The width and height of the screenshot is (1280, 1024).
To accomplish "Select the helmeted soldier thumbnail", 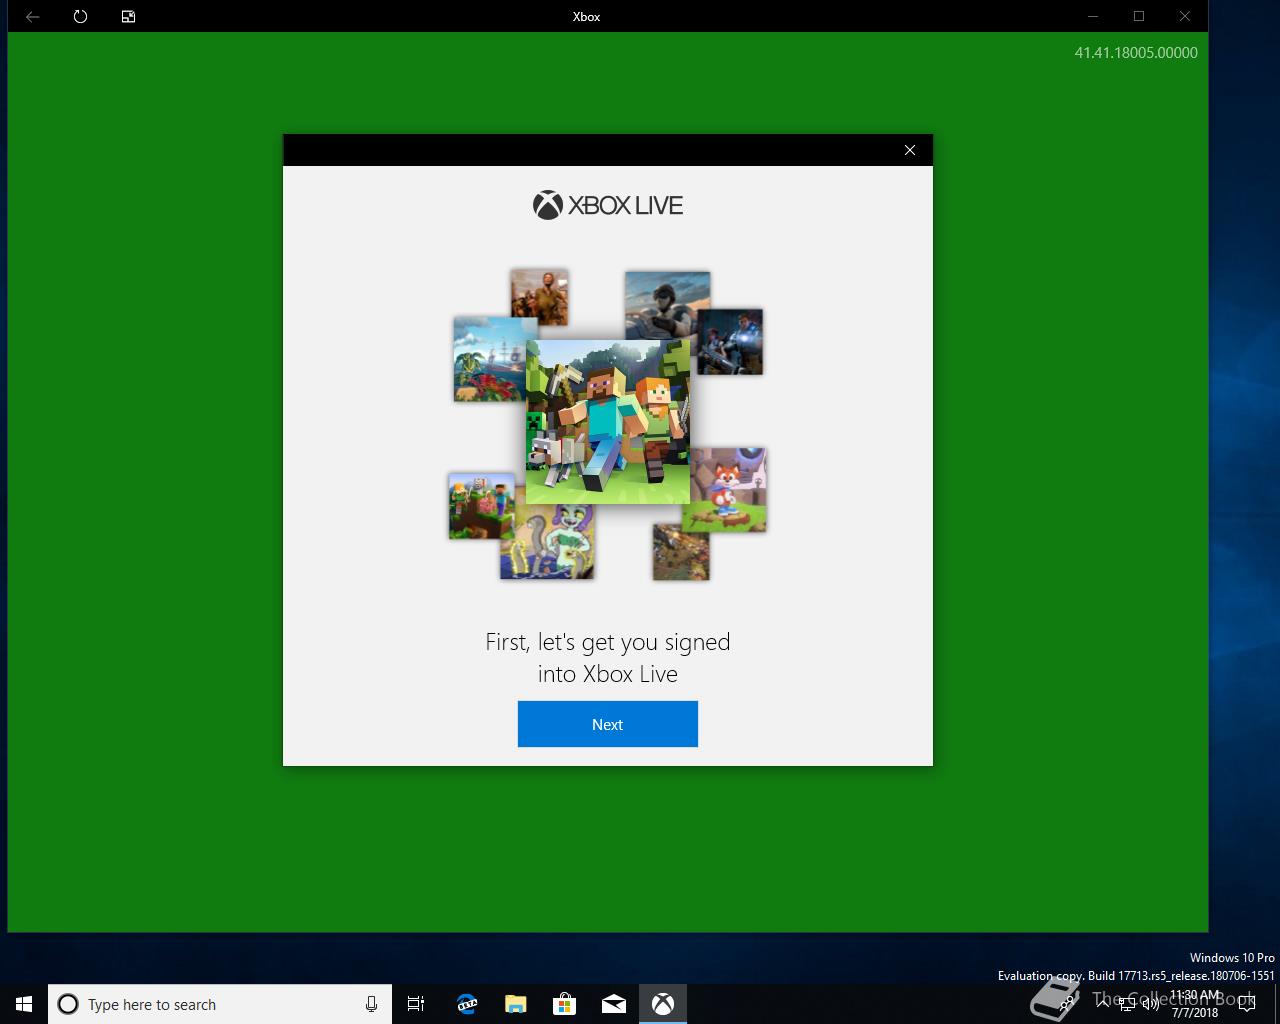I will [667, 305].
